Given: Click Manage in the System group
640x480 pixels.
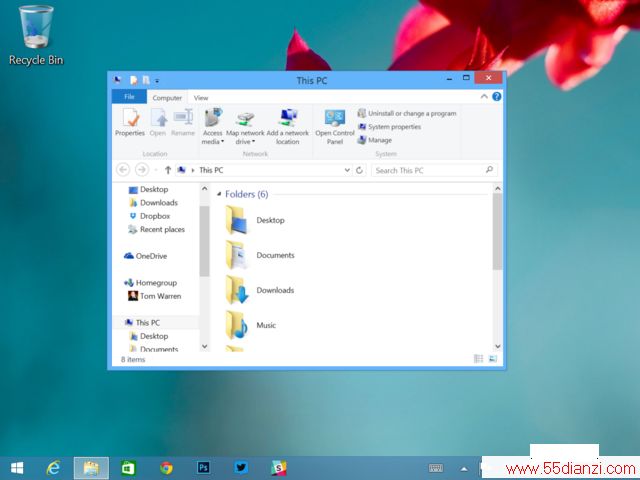Looking at the screenshot, I should tap(375, 140).
